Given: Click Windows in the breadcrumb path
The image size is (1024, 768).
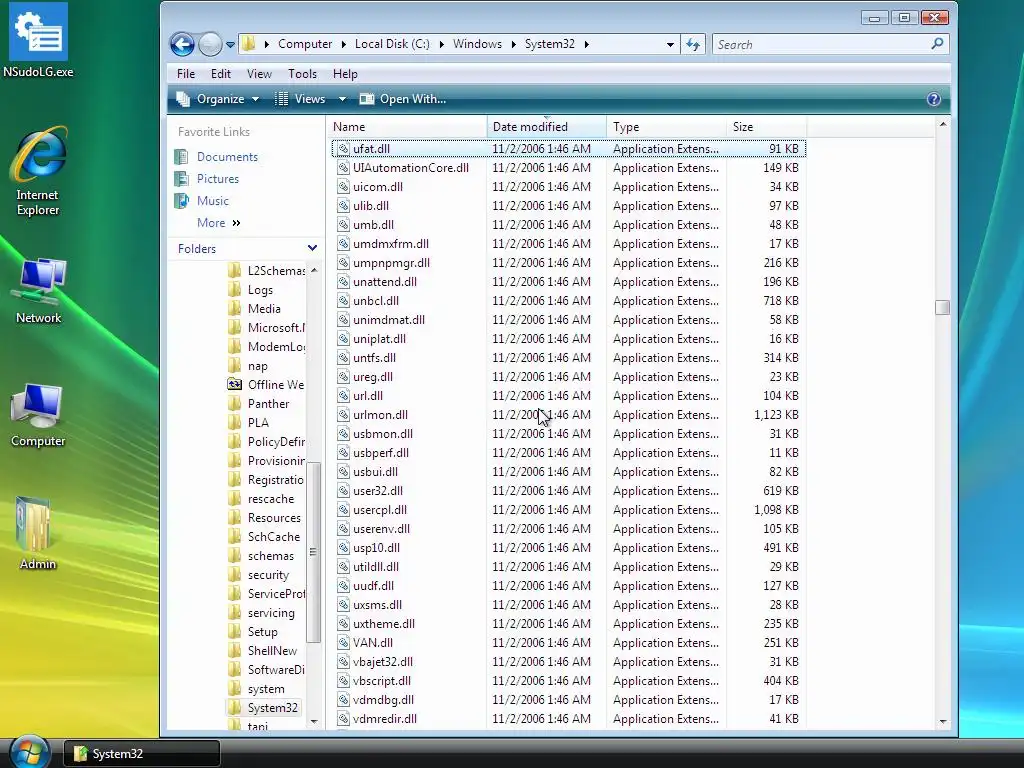Looking at the screenshot, I should (477, 44).
